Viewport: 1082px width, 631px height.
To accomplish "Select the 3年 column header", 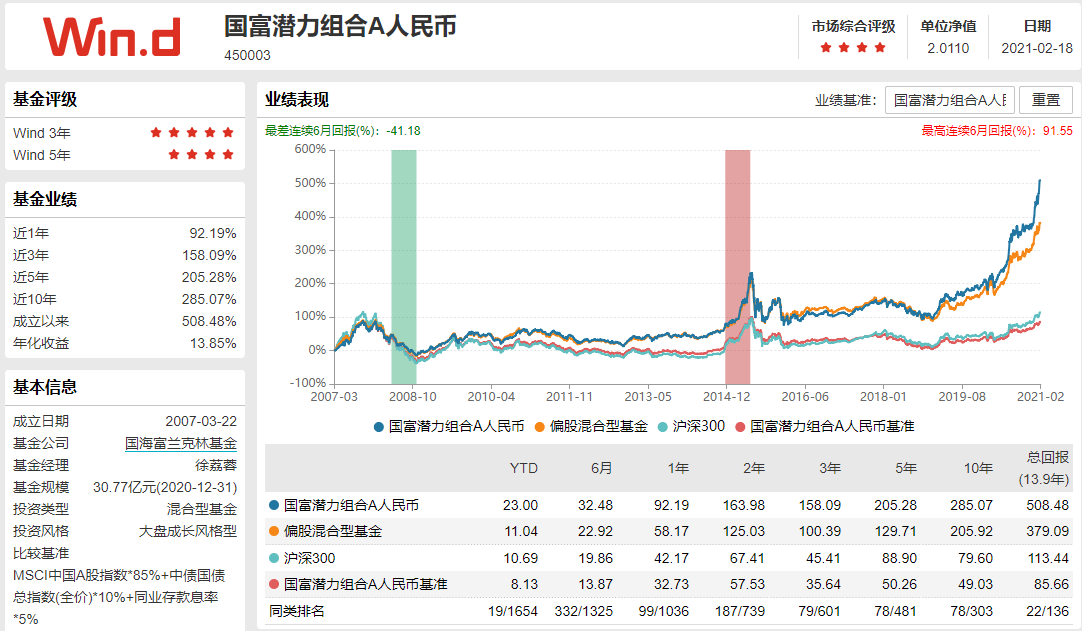I will coord(829,468).
